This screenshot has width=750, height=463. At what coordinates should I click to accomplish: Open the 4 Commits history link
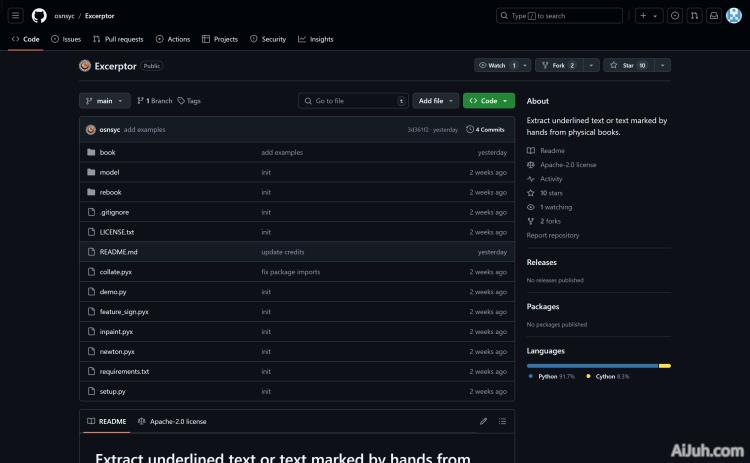click(x=486, y=129)
